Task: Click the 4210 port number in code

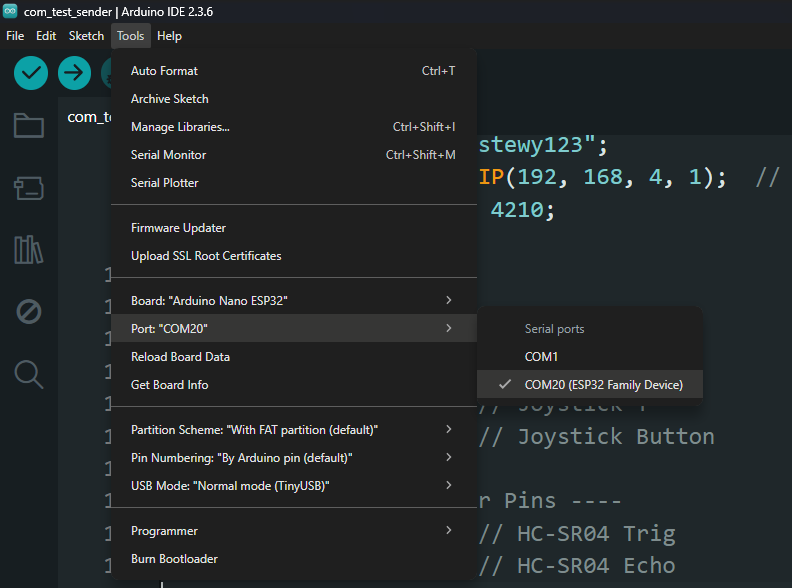Action: 516,210
